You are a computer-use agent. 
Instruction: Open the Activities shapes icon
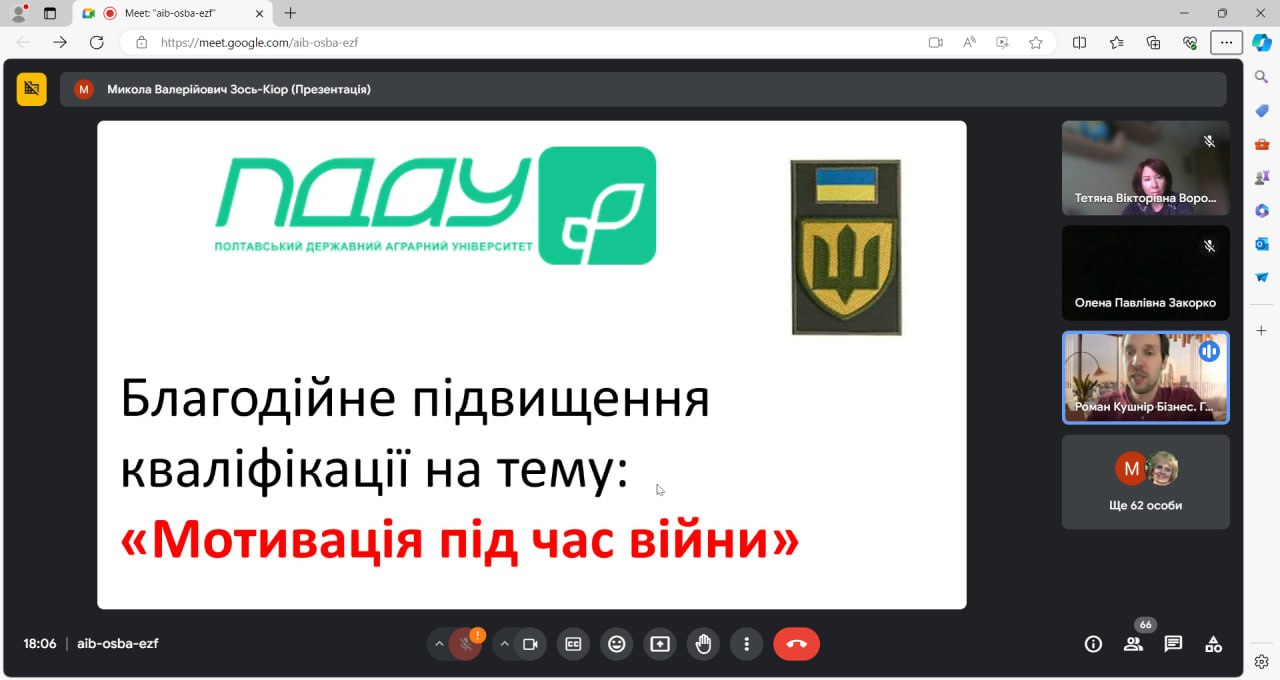1213,644
